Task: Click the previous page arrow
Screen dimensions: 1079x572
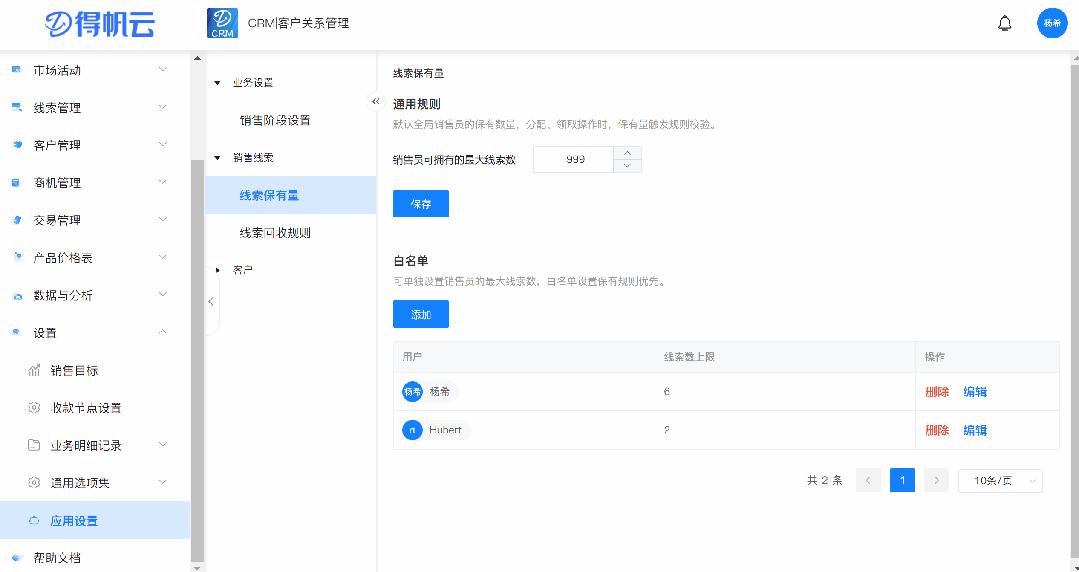Action: pos(868,480)
